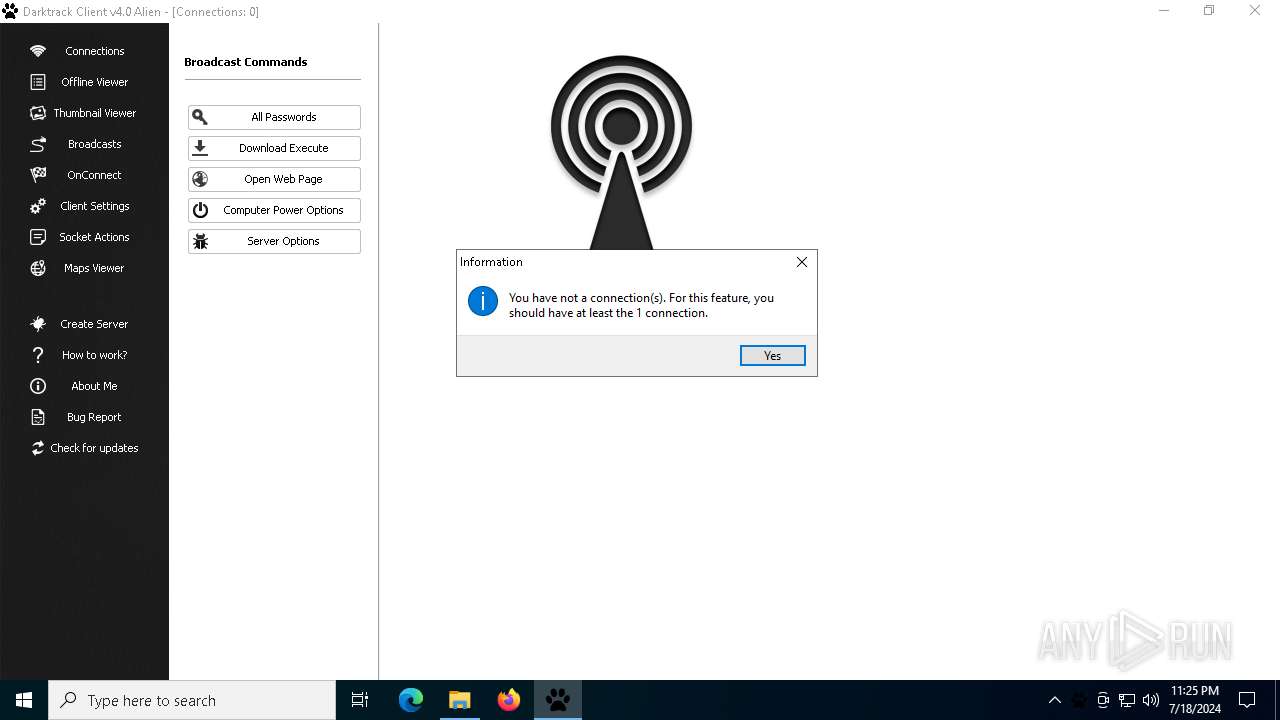The height and width of the screenshot is (720, 1280).
Task: Select the Socket Actions label
Action: click(95, 237)
